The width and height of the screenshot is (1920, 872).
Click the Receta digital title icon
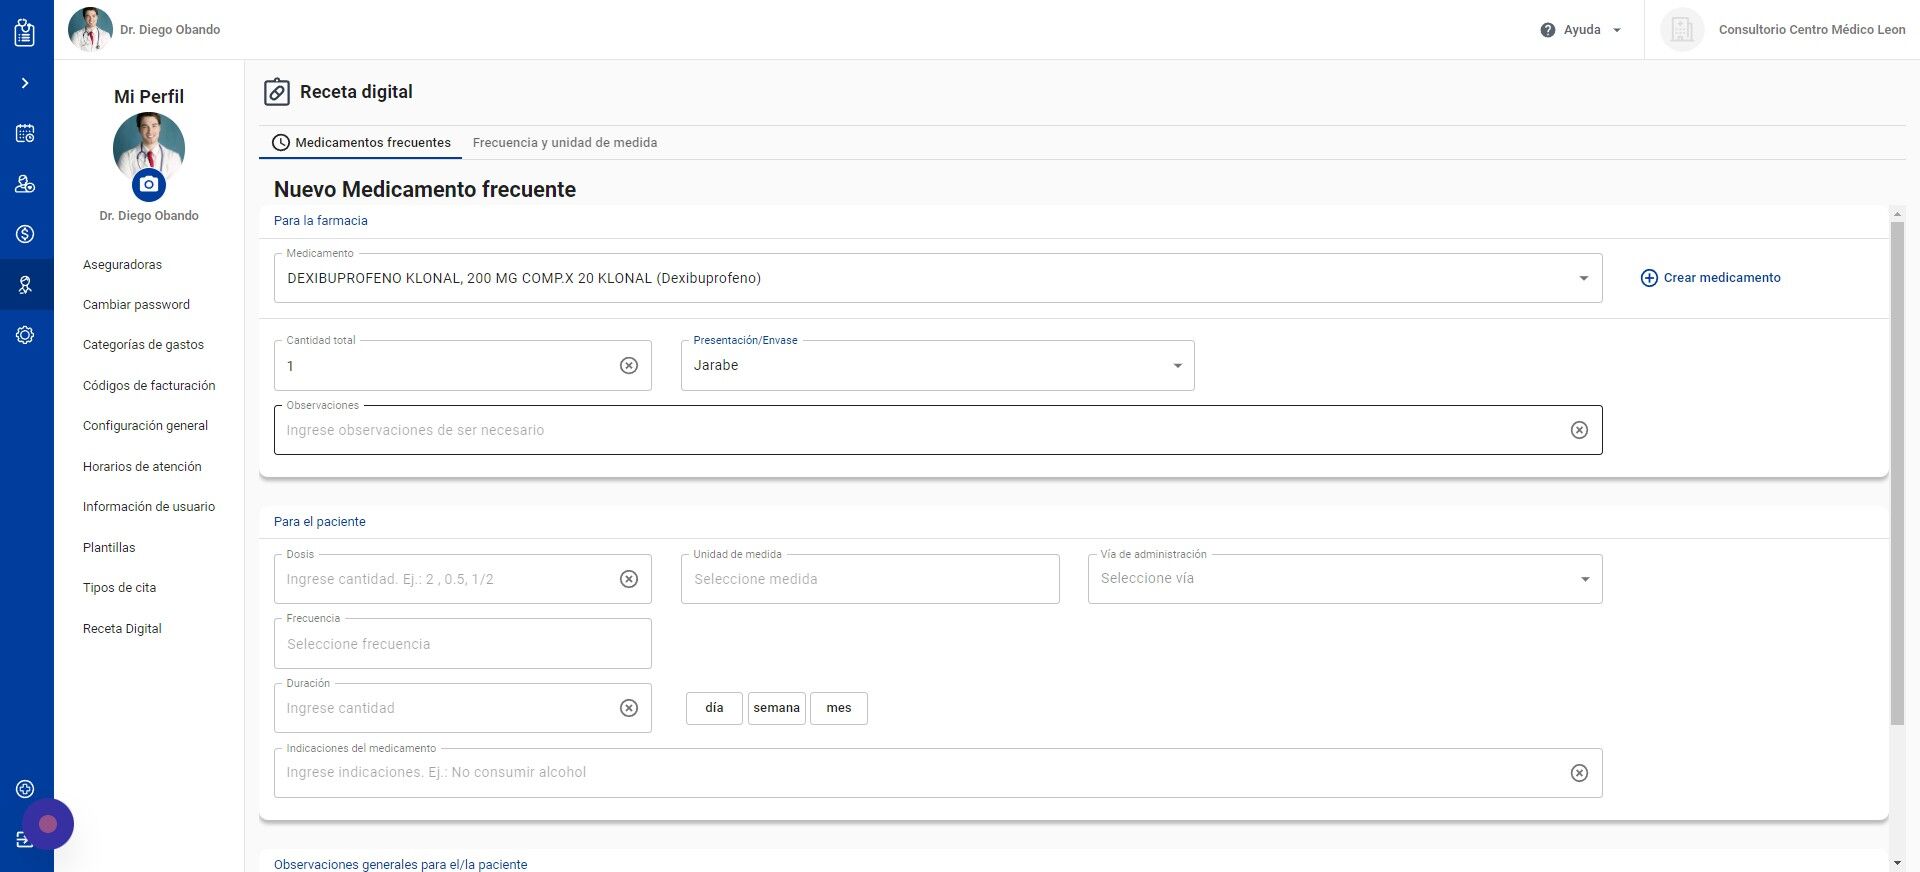pos(277,92)
